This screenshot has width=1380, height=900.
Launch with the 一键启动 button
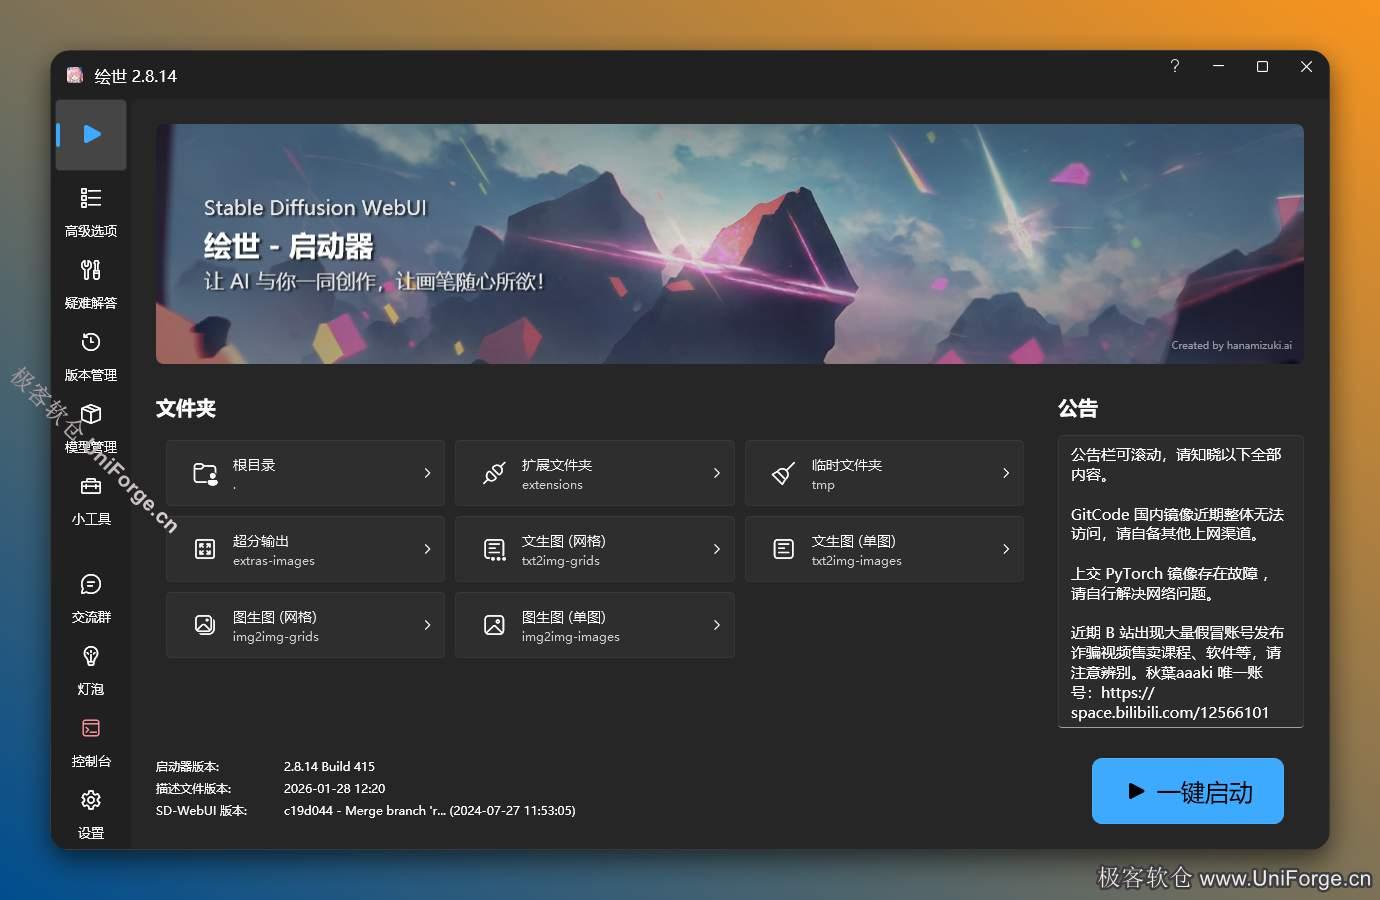tap(1188, 791)
